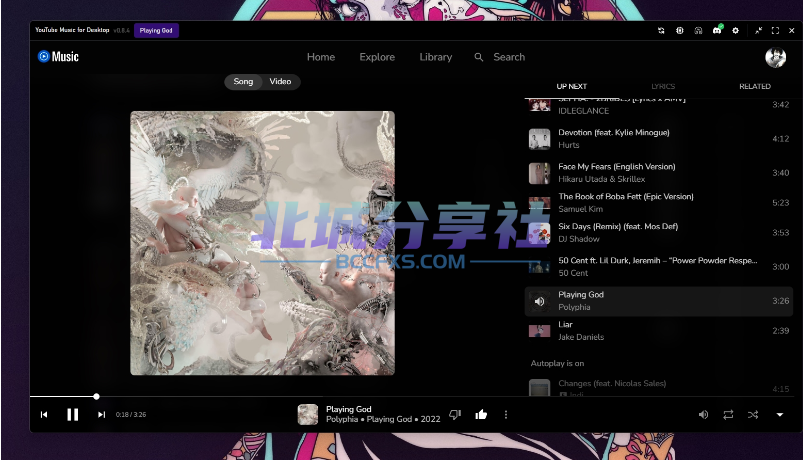Click the DJ Shadow artist link
The width and height of the screenshot is (803, 465).
point(579,239)
